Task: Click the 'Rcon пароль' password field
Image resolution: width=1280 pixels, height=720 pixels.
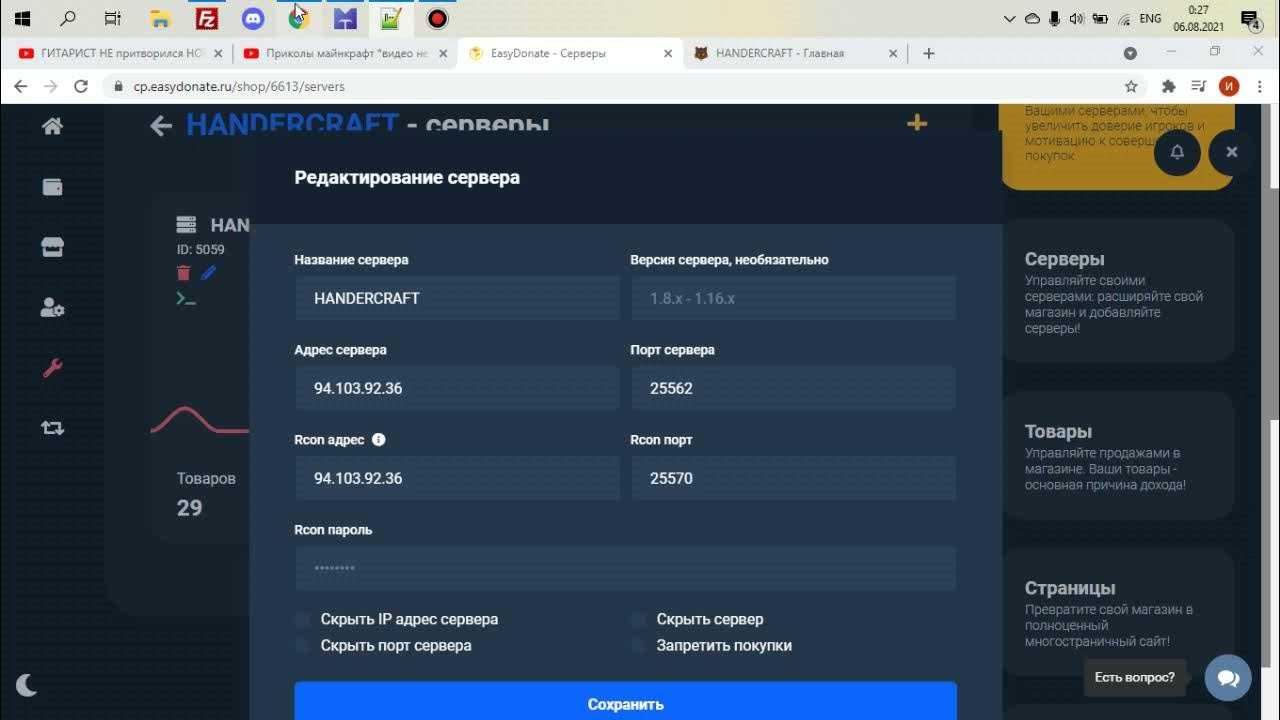Action: (625, 568)
